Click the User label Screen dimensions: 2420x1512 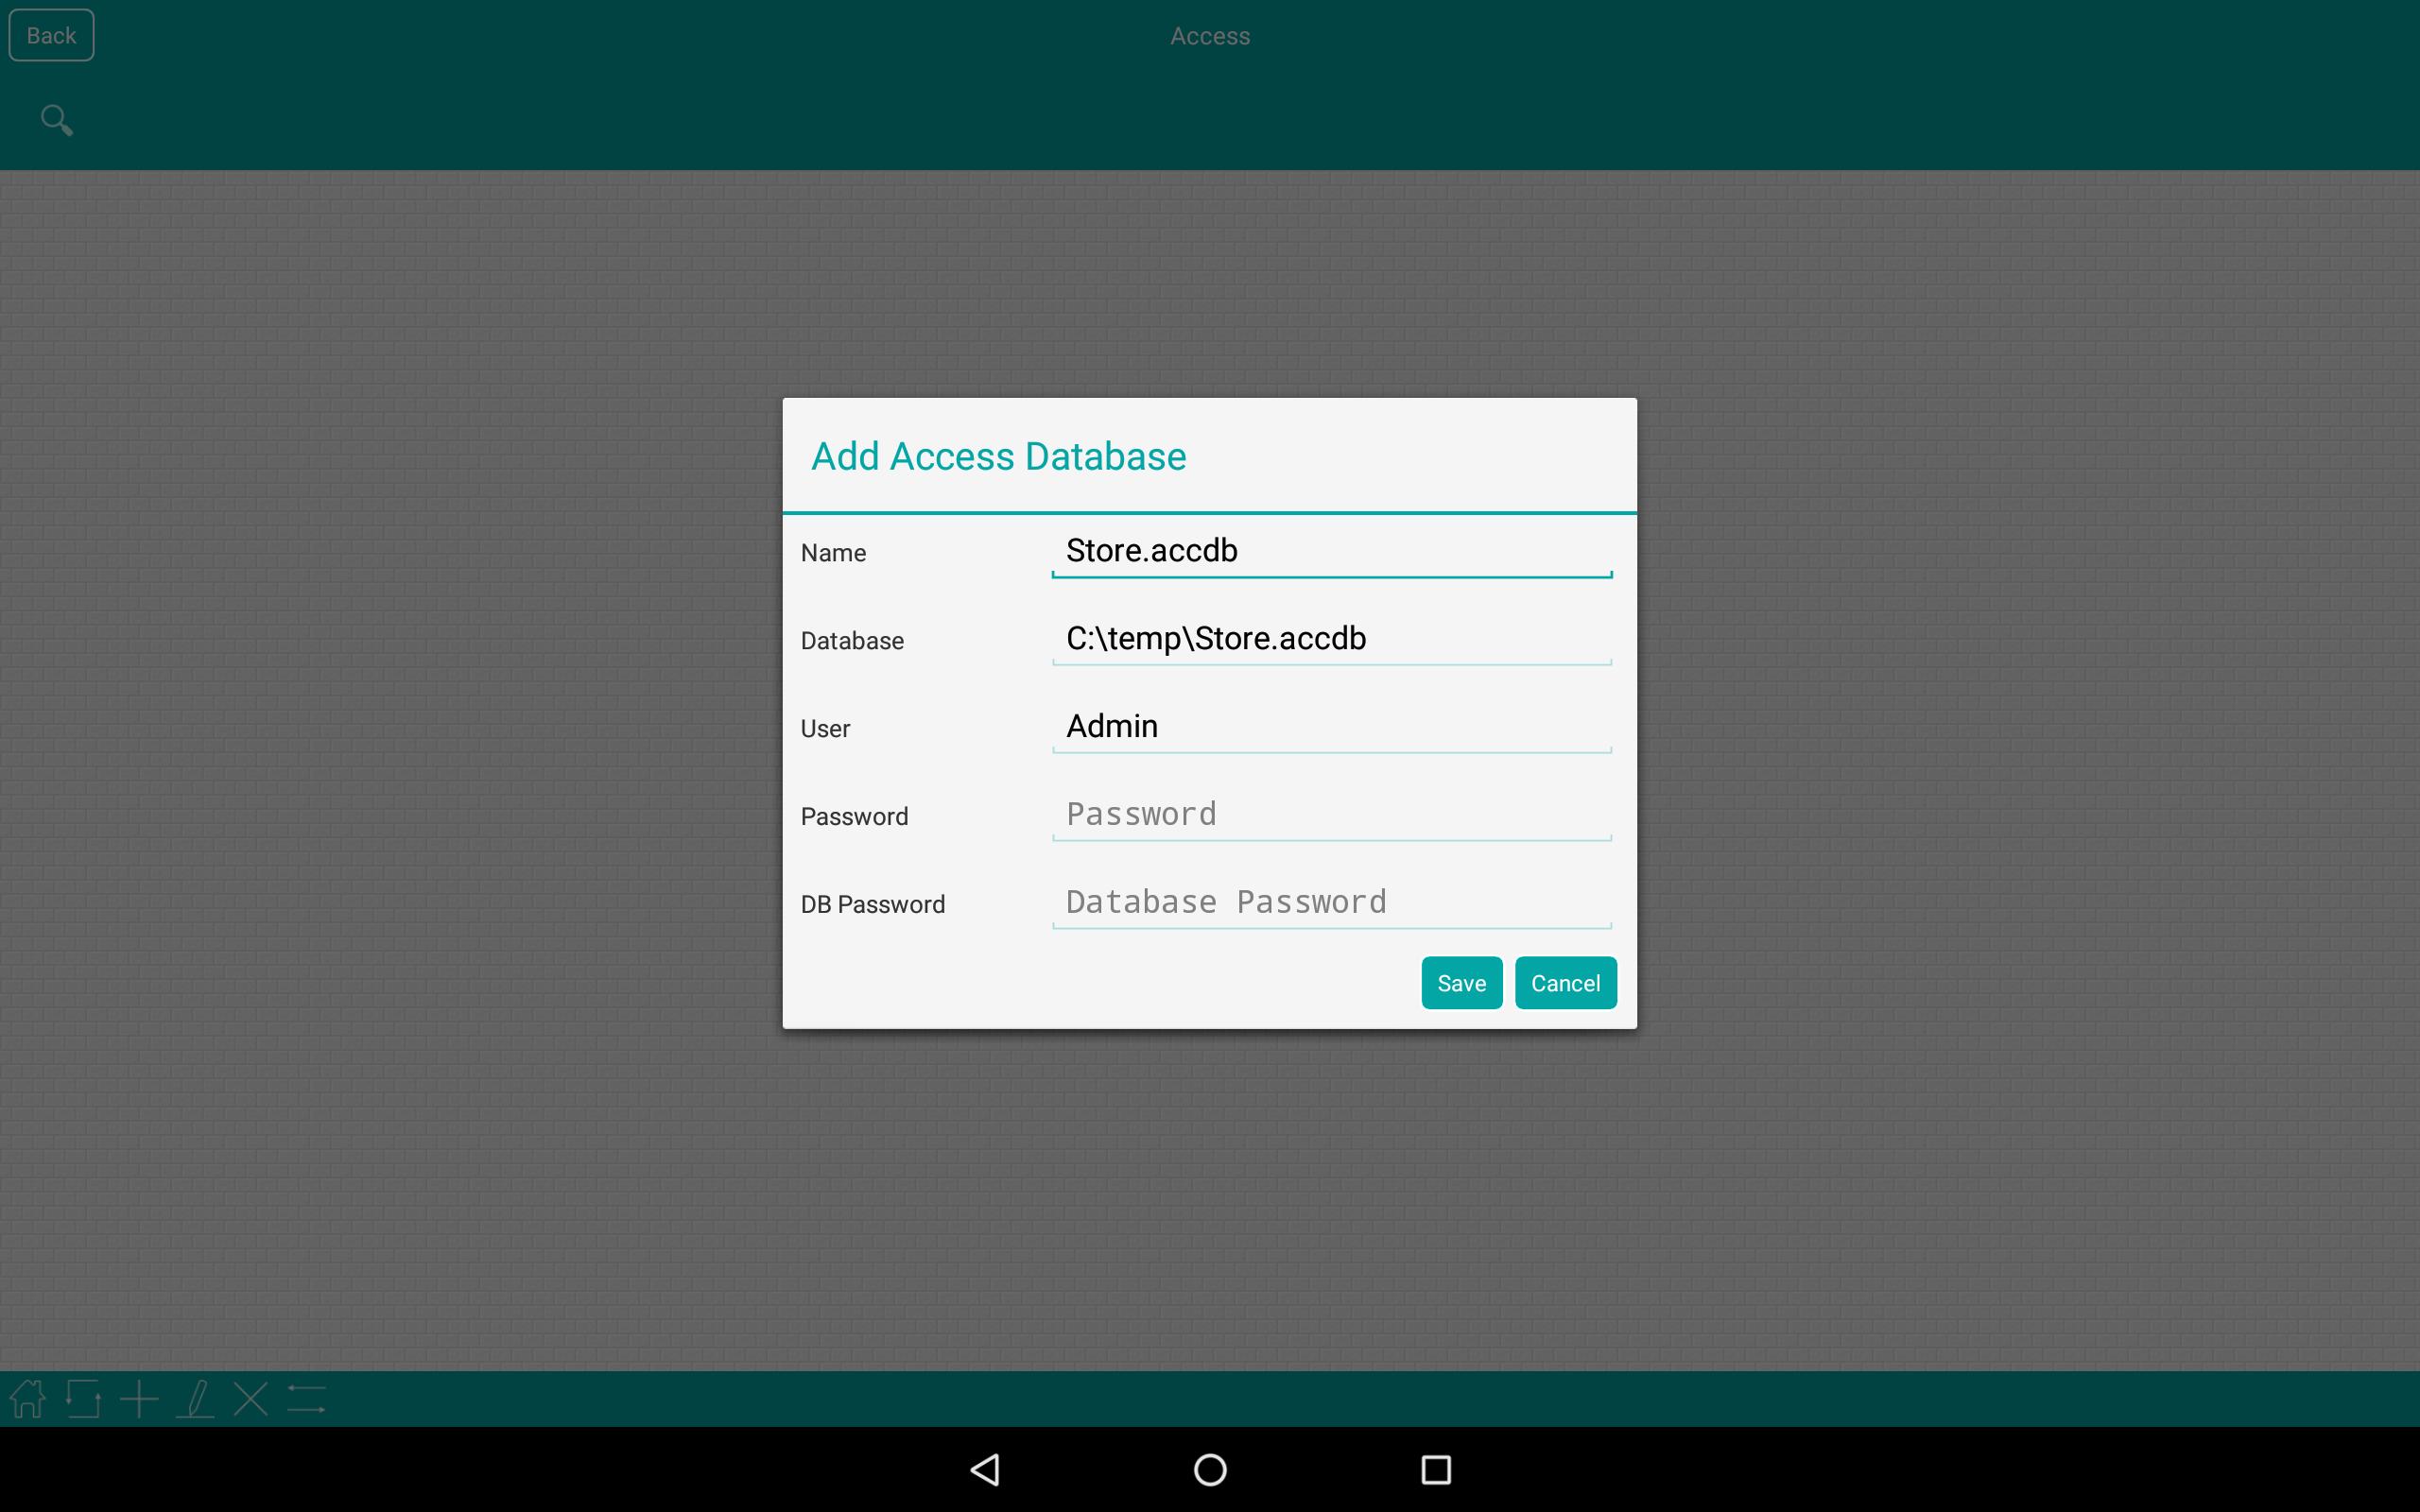pyautogui.click(x=825, y=728)
